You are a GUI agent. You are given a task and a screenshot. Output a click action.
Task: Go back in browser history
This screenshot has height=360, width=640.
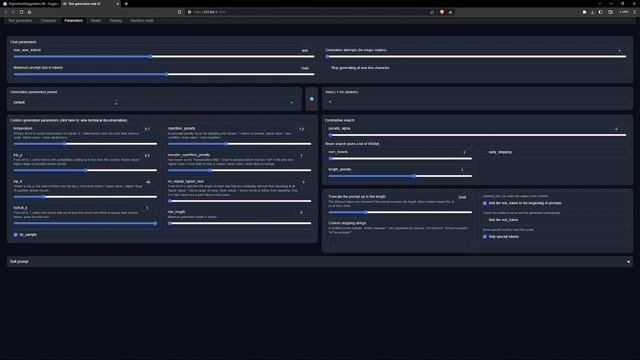pyautogui.click(x=6, y=12)
